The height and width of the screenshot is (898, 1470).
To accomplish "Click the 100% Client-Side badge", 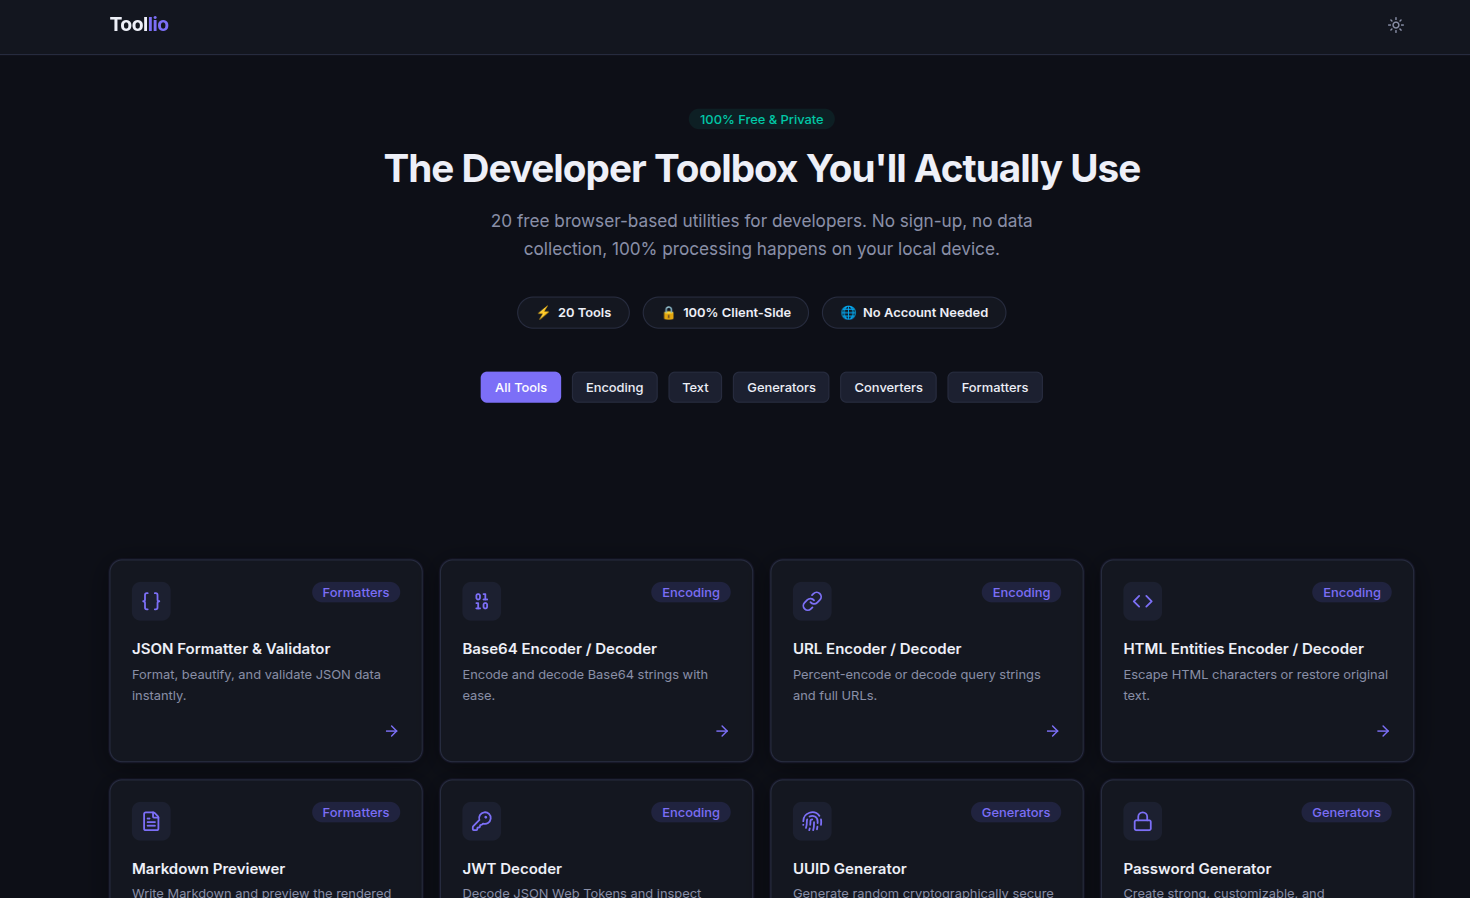I will (x=726, y=313).
